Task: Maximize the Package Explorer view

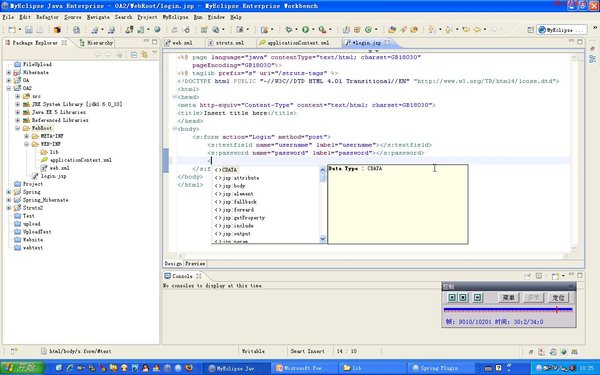Action: [155, 41]
